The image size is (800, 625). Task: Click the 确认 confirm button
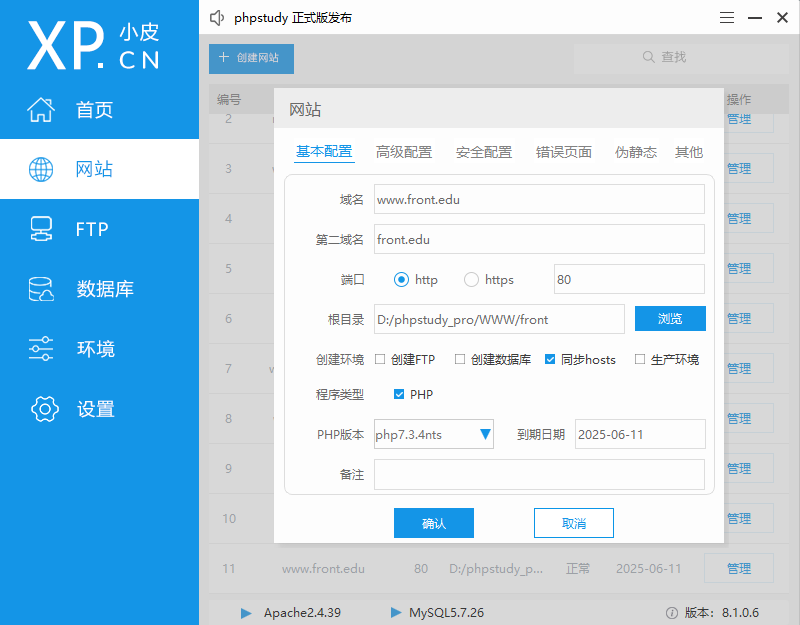[x=434, y=523]
